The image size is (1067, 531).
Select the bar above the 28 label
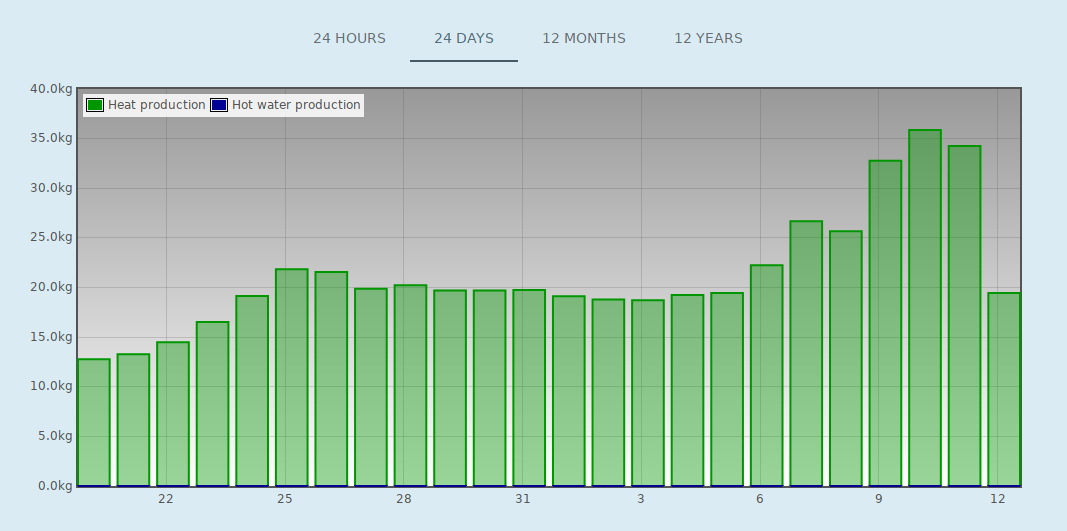410,385
